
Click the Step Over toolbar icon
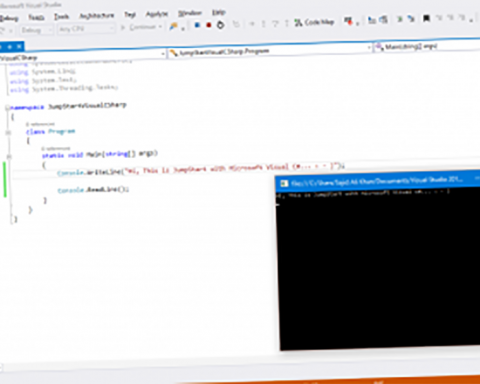point(275,23)
